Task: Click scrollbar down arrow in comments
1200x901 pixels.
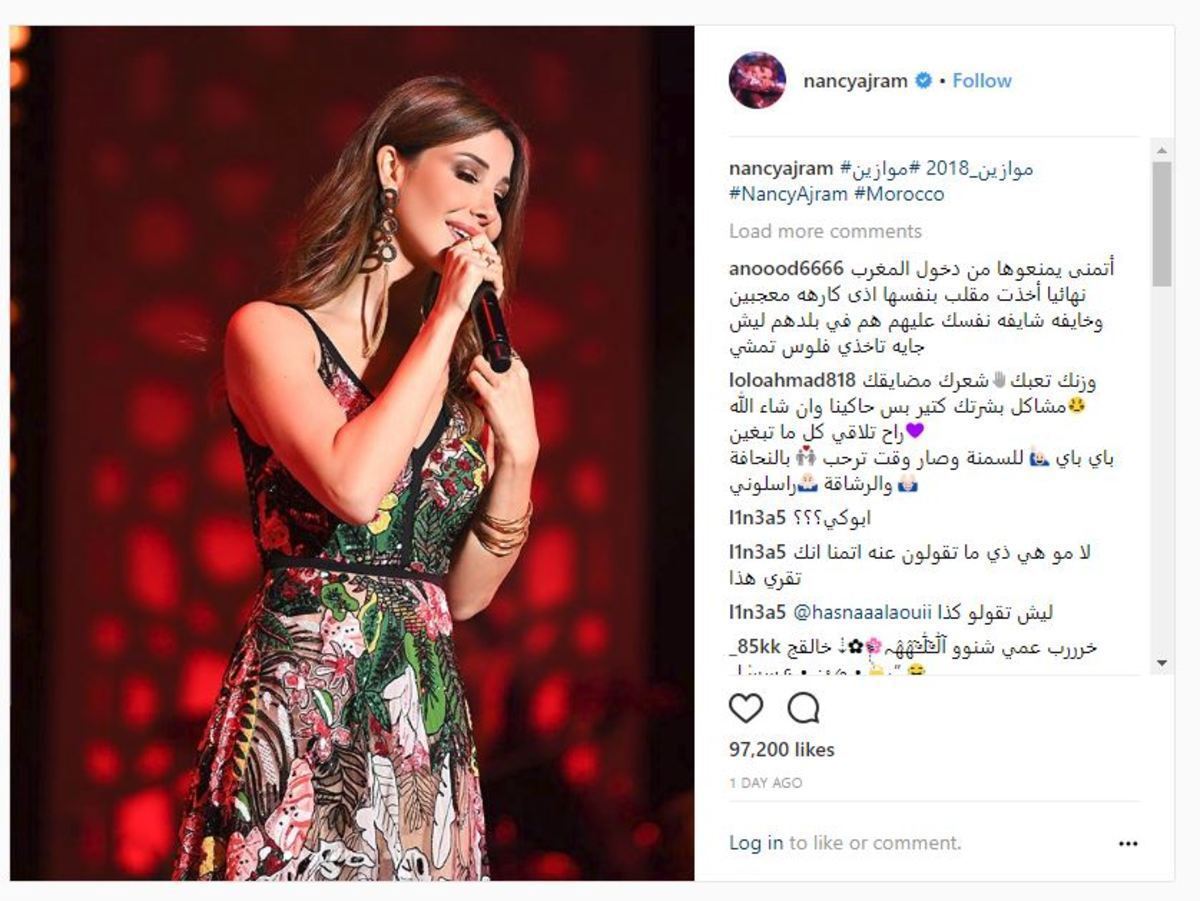Action: (1161, 663)
